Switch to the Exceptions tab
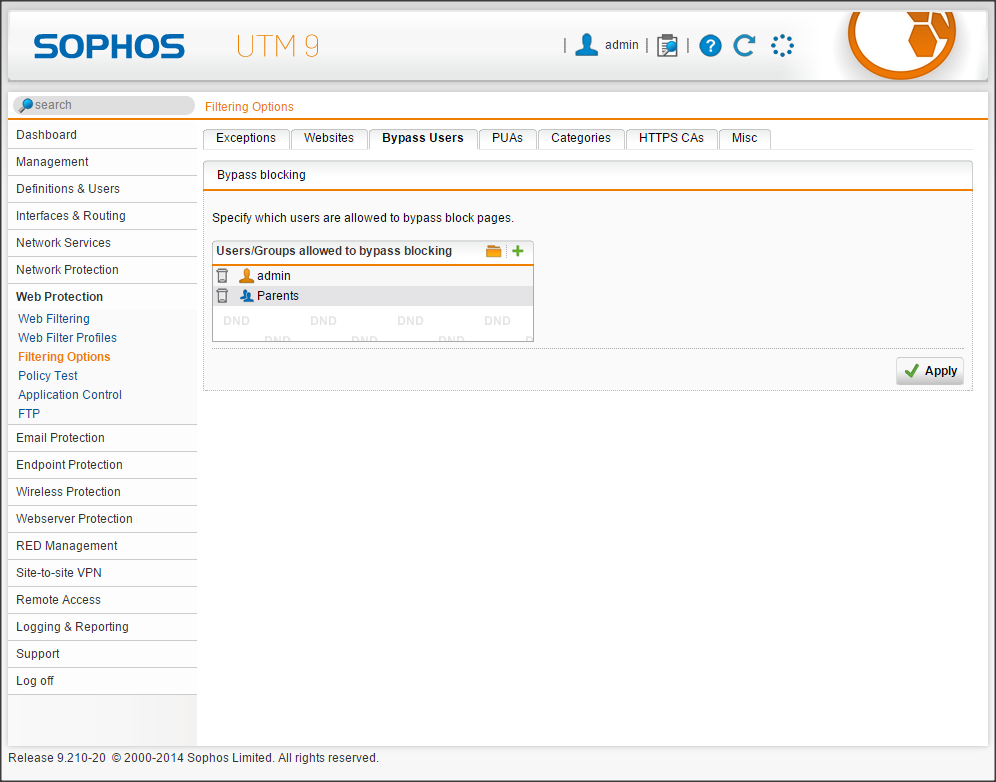This screenshot has height=782, width=996. coord(246,138)
